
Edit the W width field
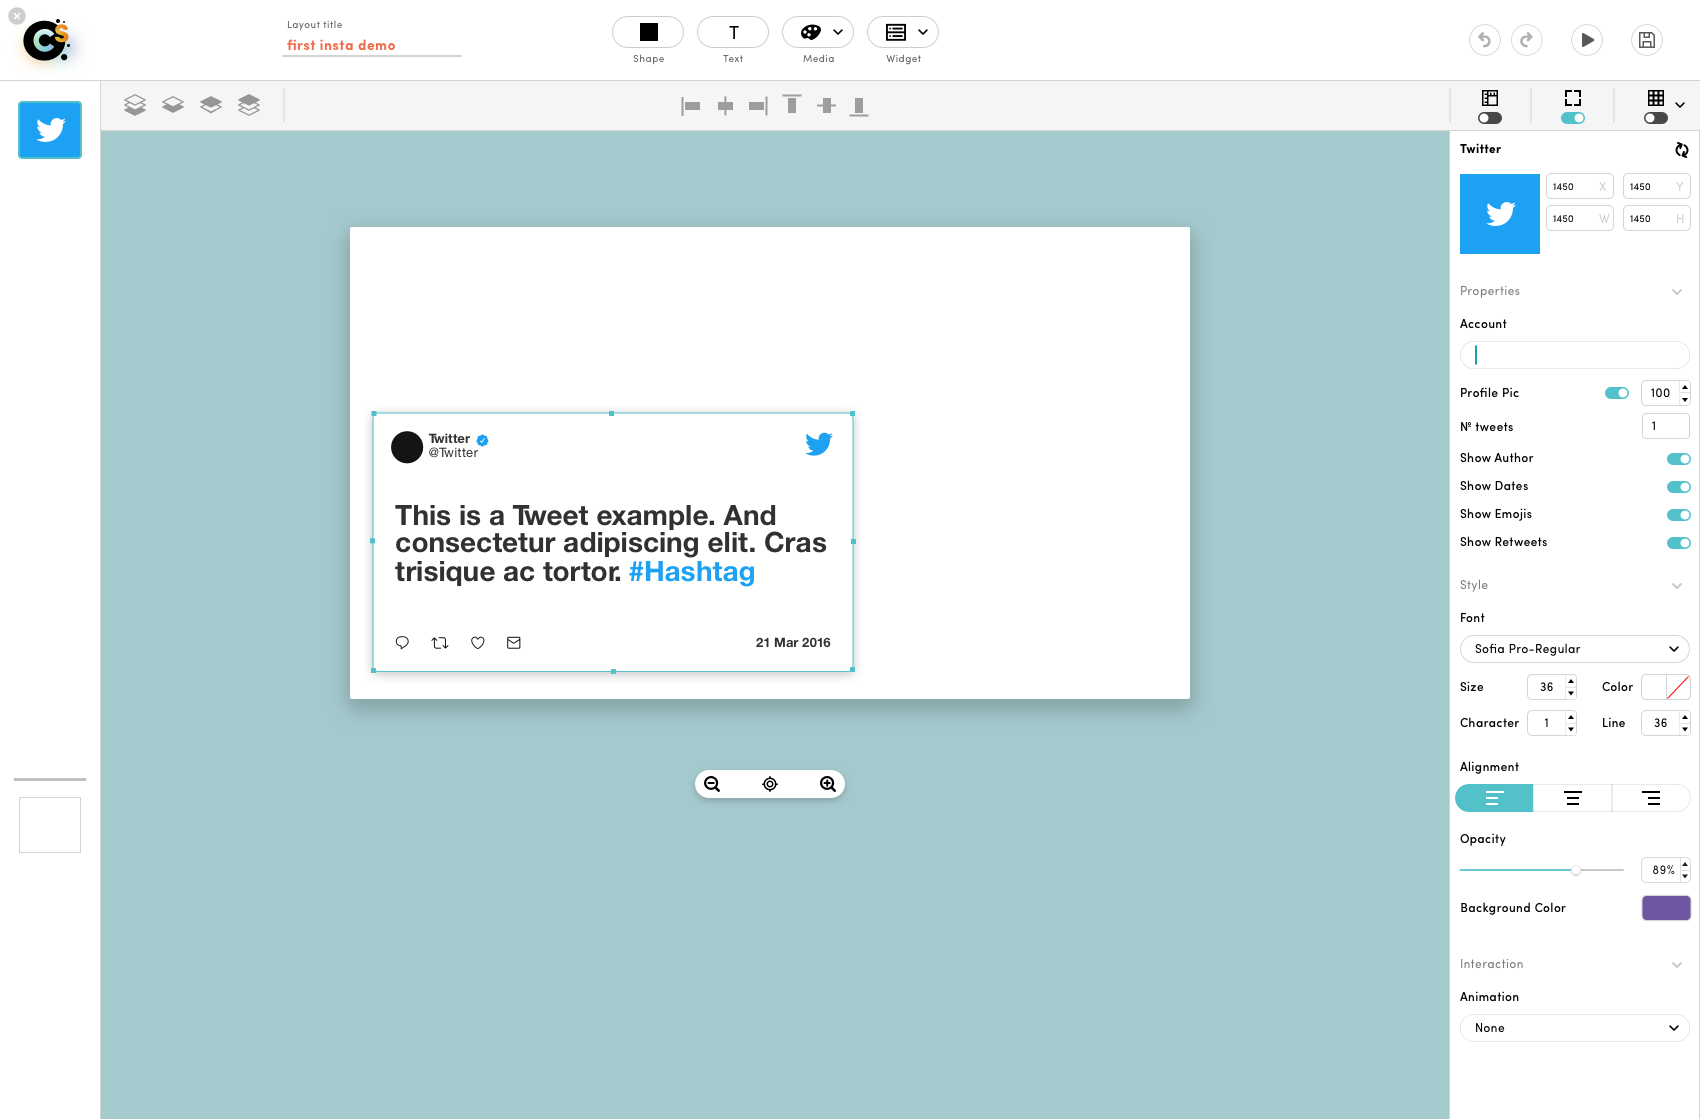pyautogui.click(x=1580, y=219)
